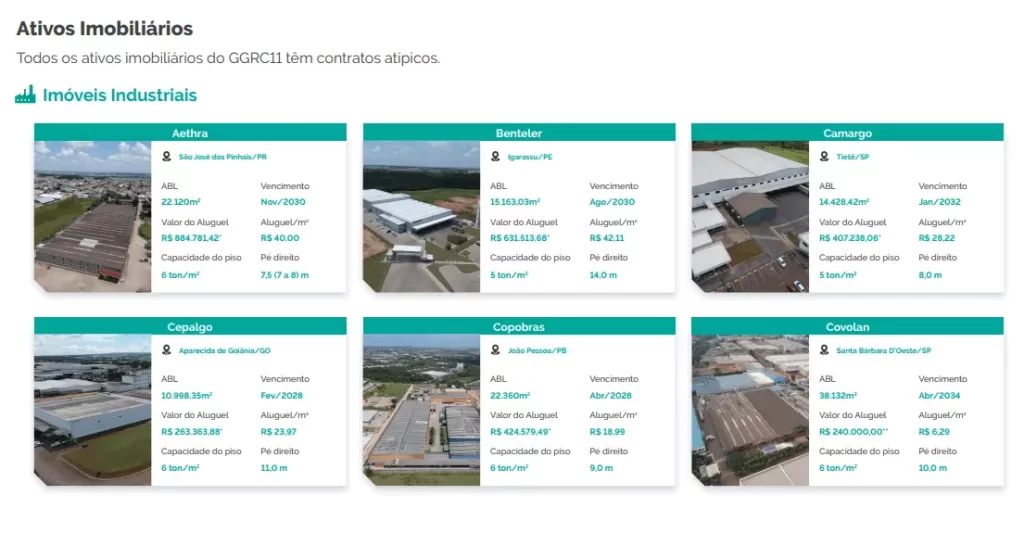Select the Abr/2034 expiry in Covolan

coord(940,395)
